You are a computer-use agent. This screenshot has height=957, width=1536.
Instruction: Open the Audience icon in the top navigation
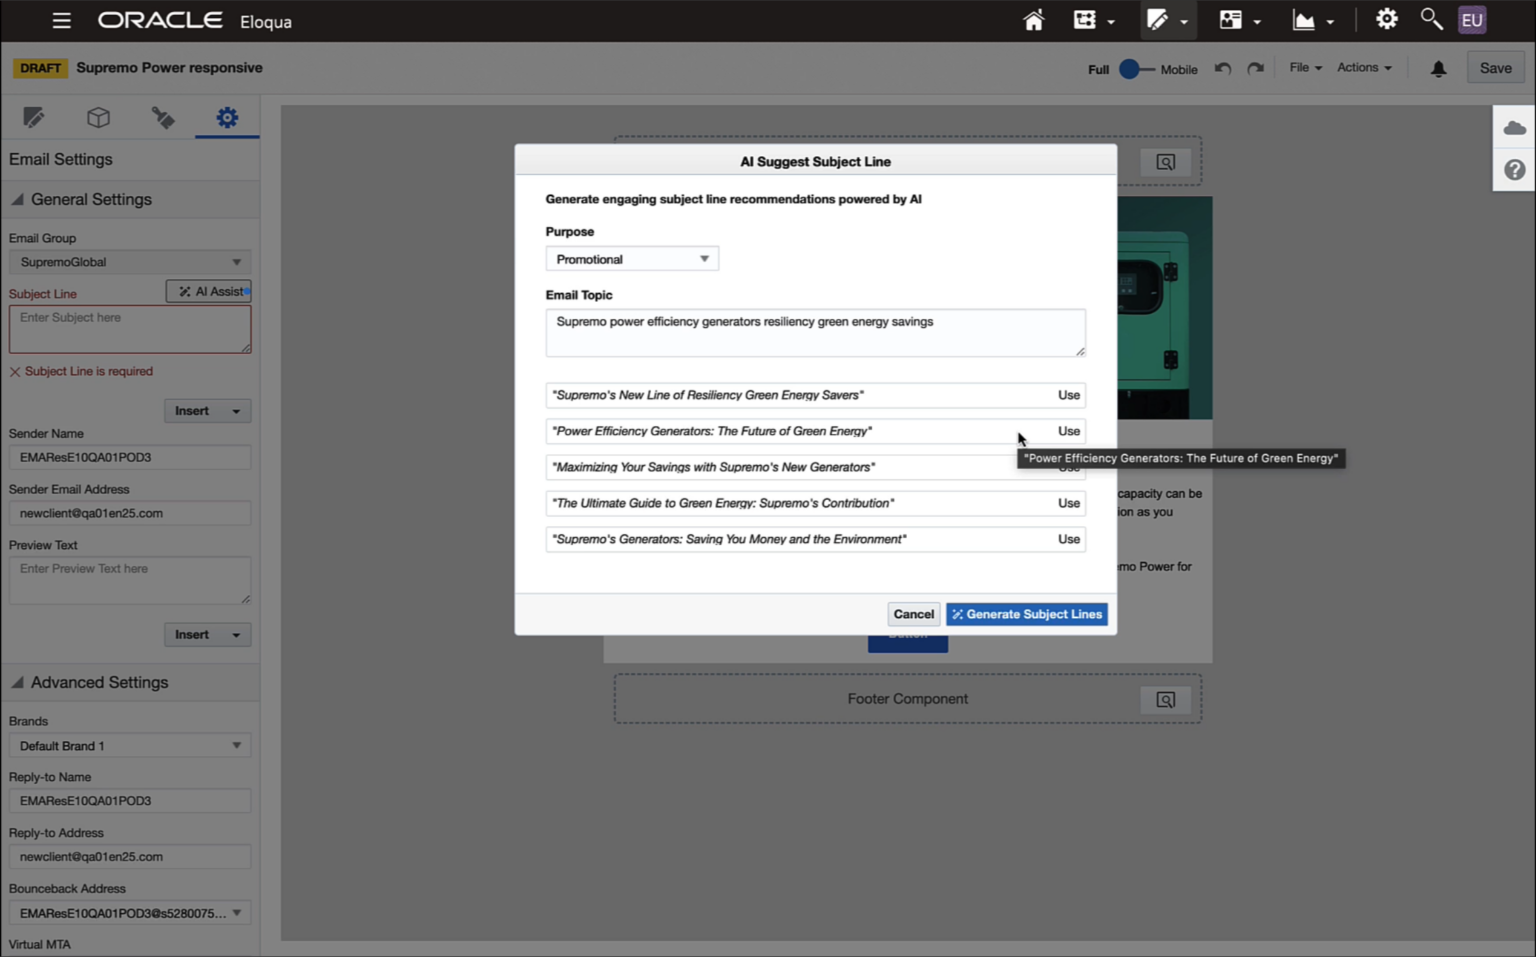1232,19
